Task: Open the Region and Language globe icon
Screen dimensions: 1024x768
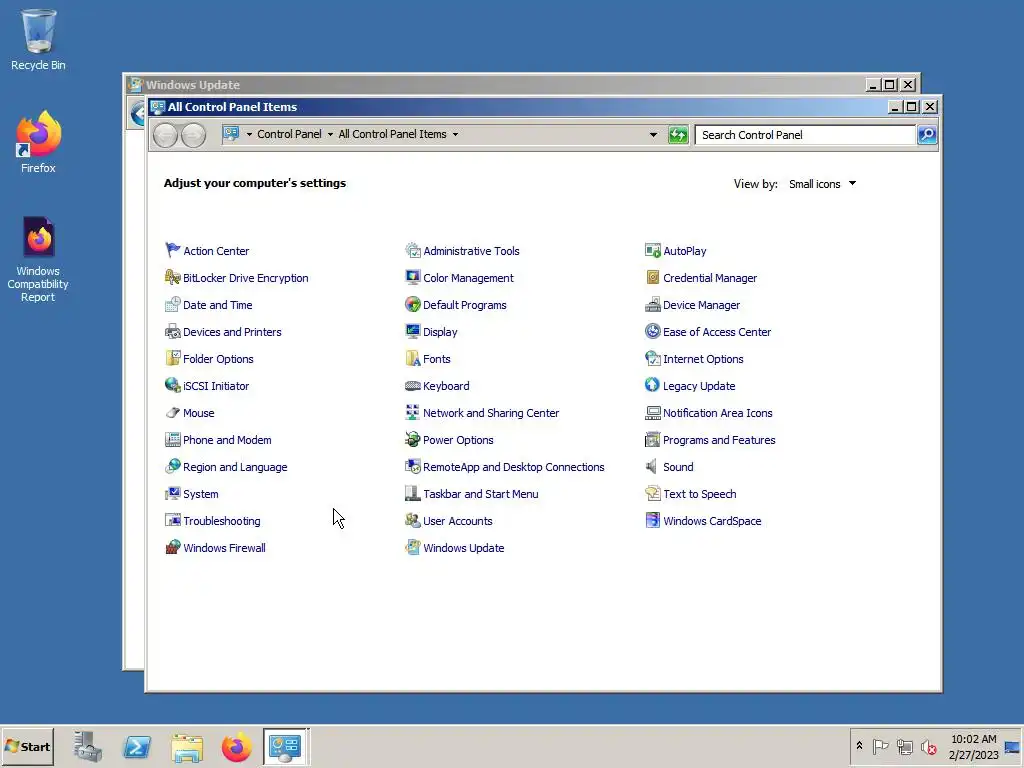Action: tap(172, 466)
